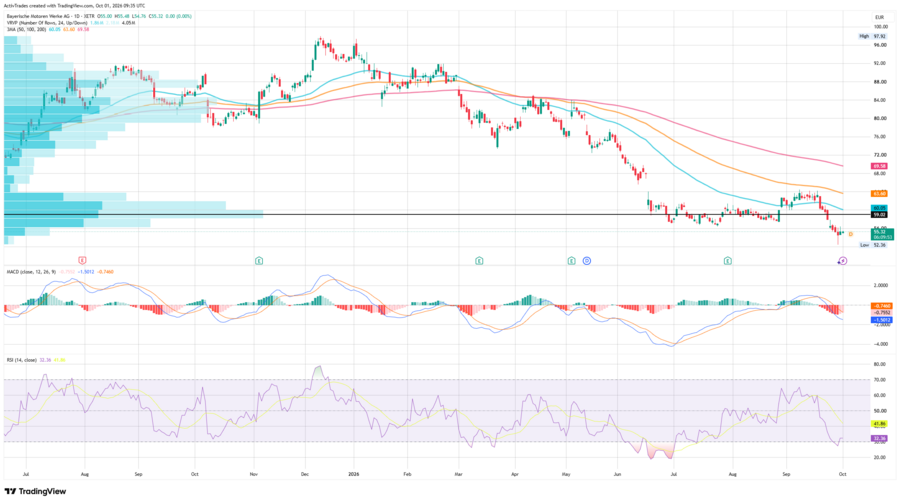The width and height of the screenshot is (900, 503).
Task: Click the TradingView logo
Action: (x=35, y=492)
